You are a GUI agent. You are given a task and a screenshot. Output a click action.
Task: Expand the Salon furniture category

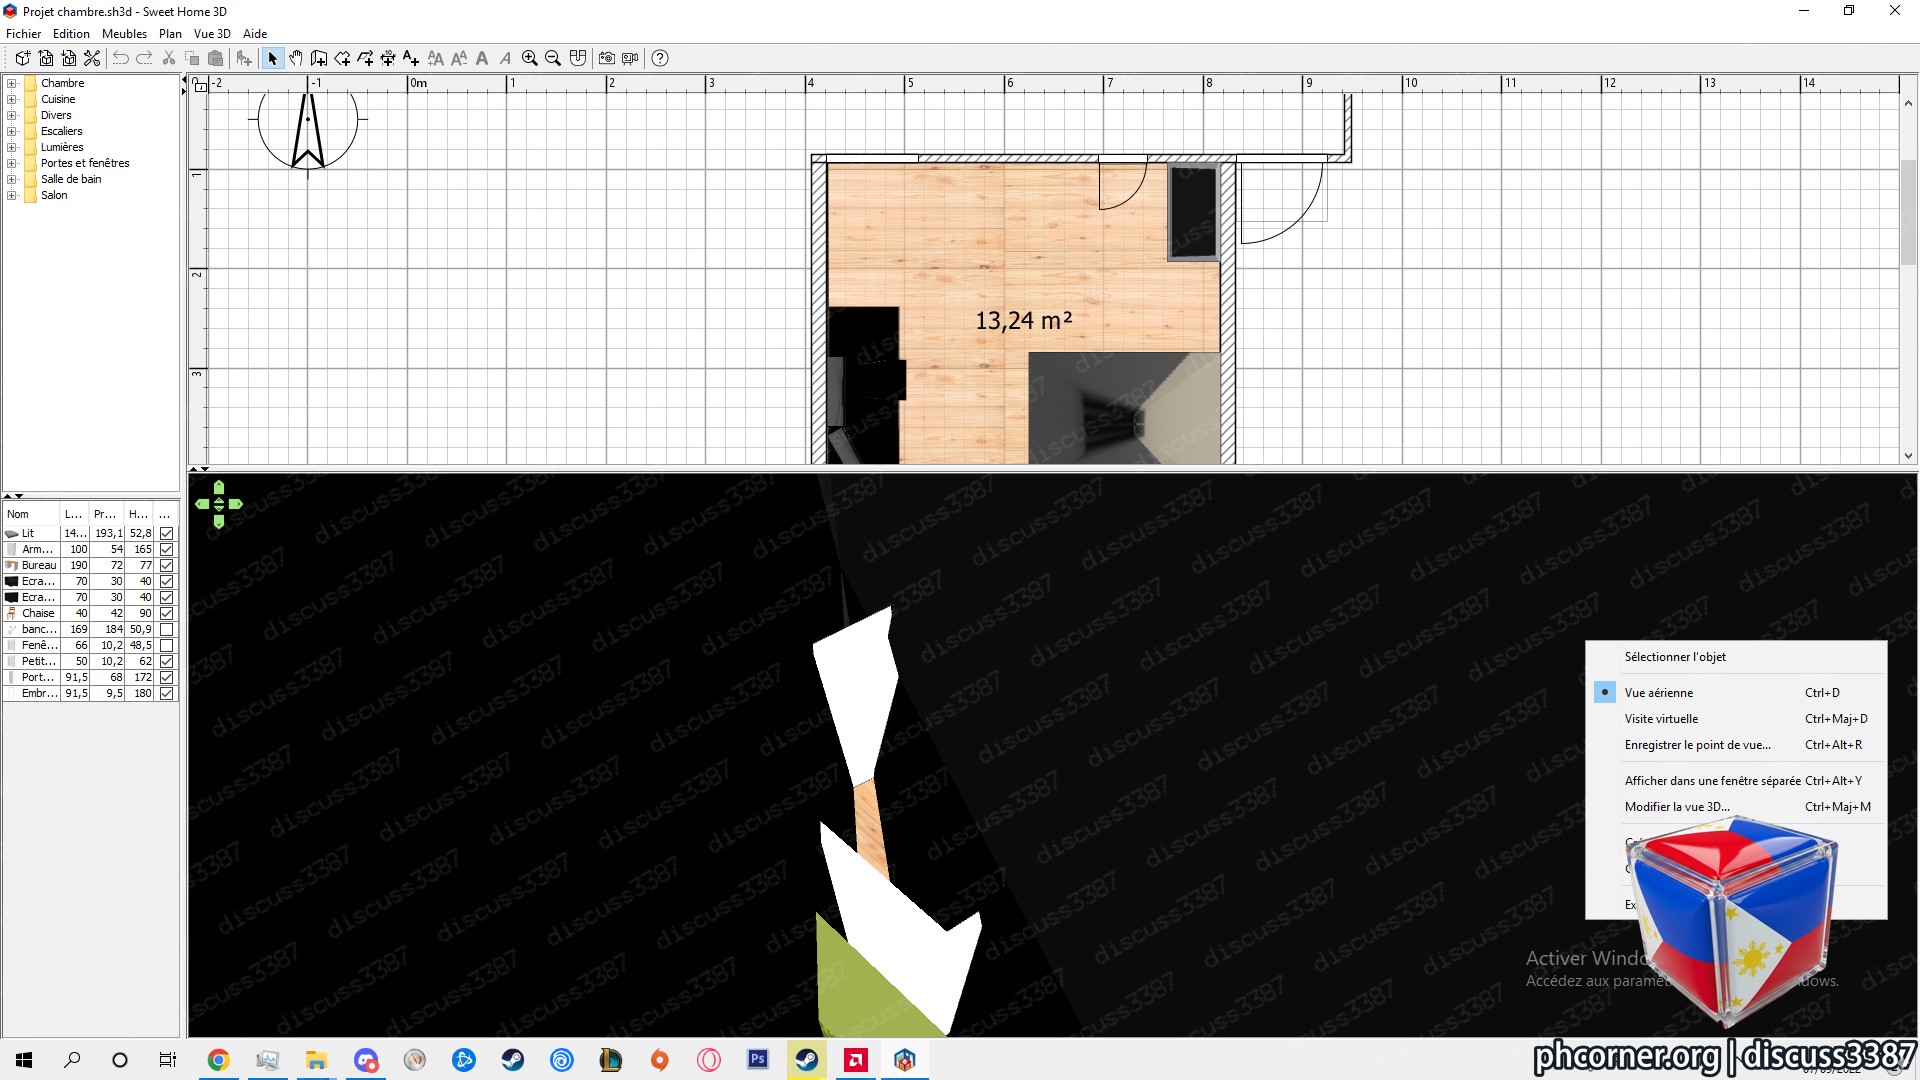[12, 195]
